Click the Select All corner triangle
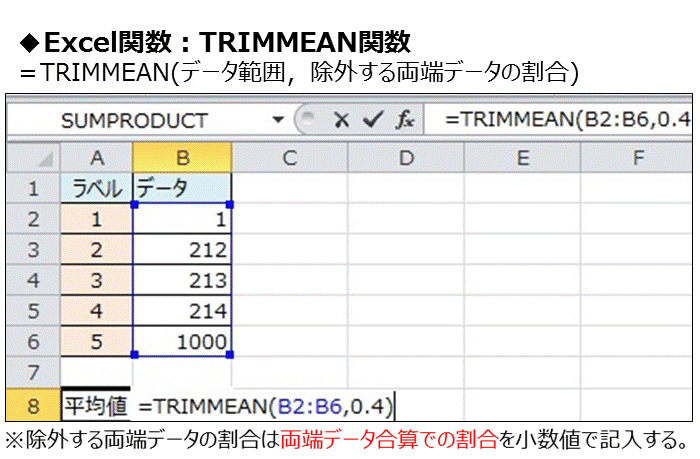Viewport: 700px width, 459px height. [34, 158]
